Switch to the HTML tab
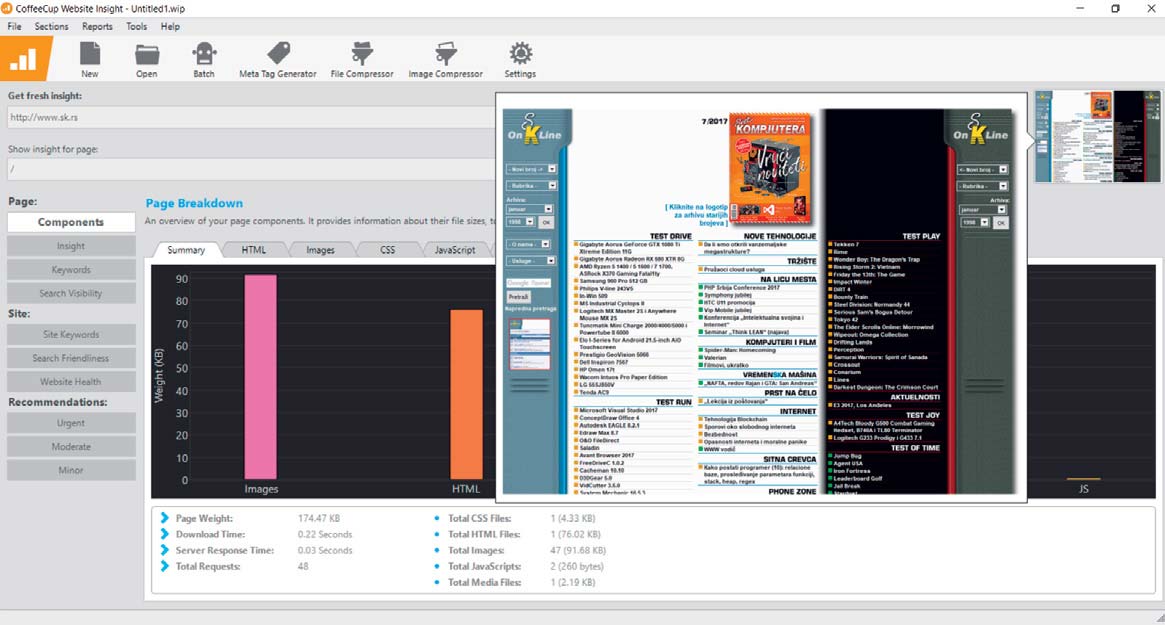Image resolution: width=1165 pixels, height=625 pixels. [x=253, y=250]
